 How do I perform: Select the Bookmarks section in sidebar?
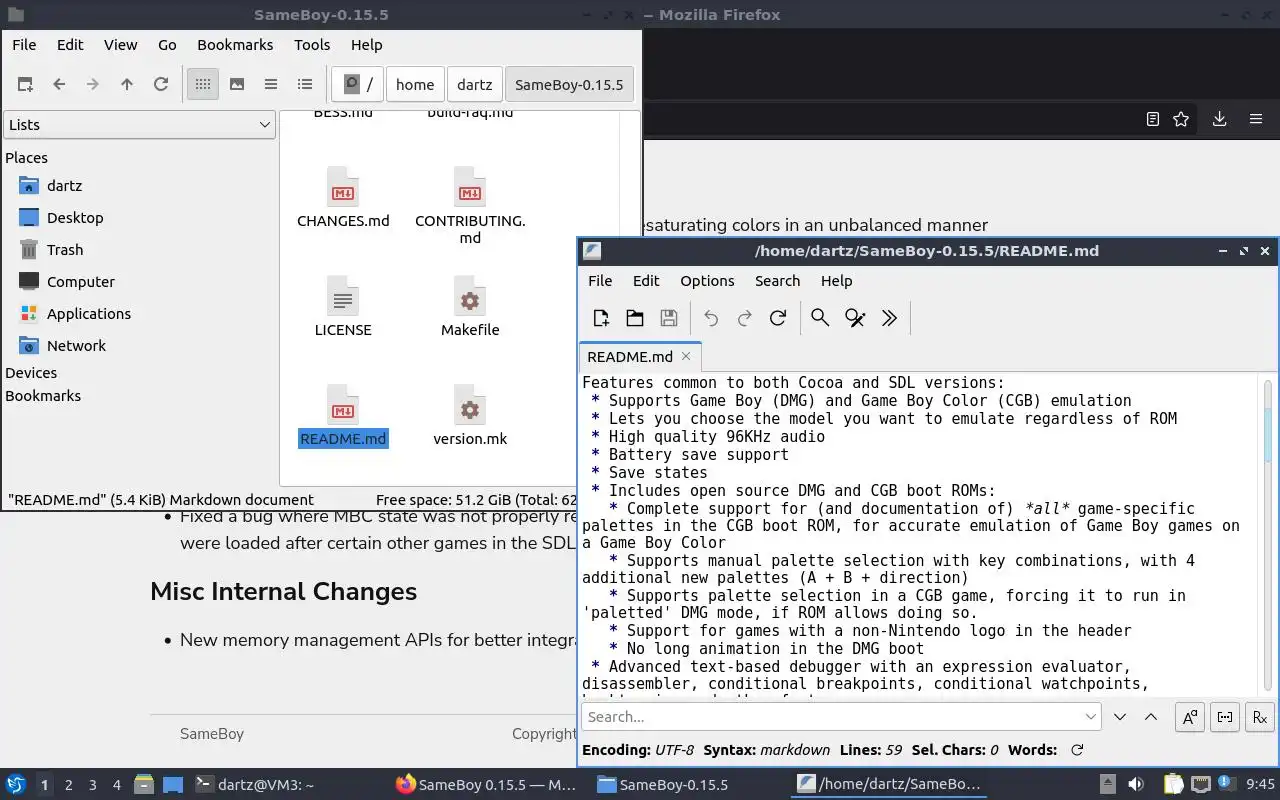(43, 396)
